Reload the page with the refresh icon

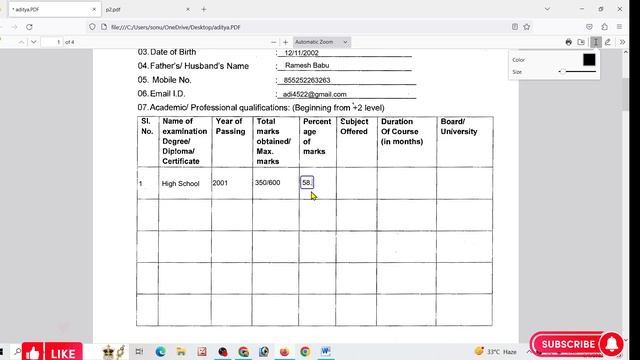click(x=29, y=27)
